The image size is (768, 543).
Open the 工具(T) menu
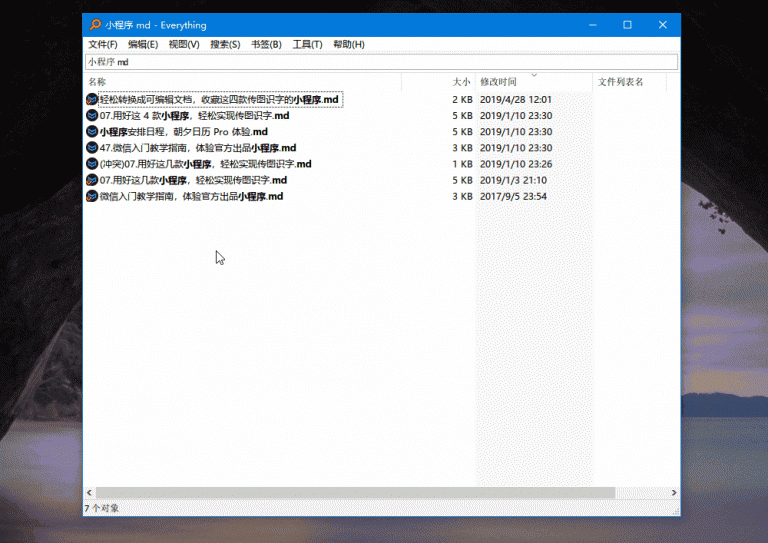click(x=308, y=45)
